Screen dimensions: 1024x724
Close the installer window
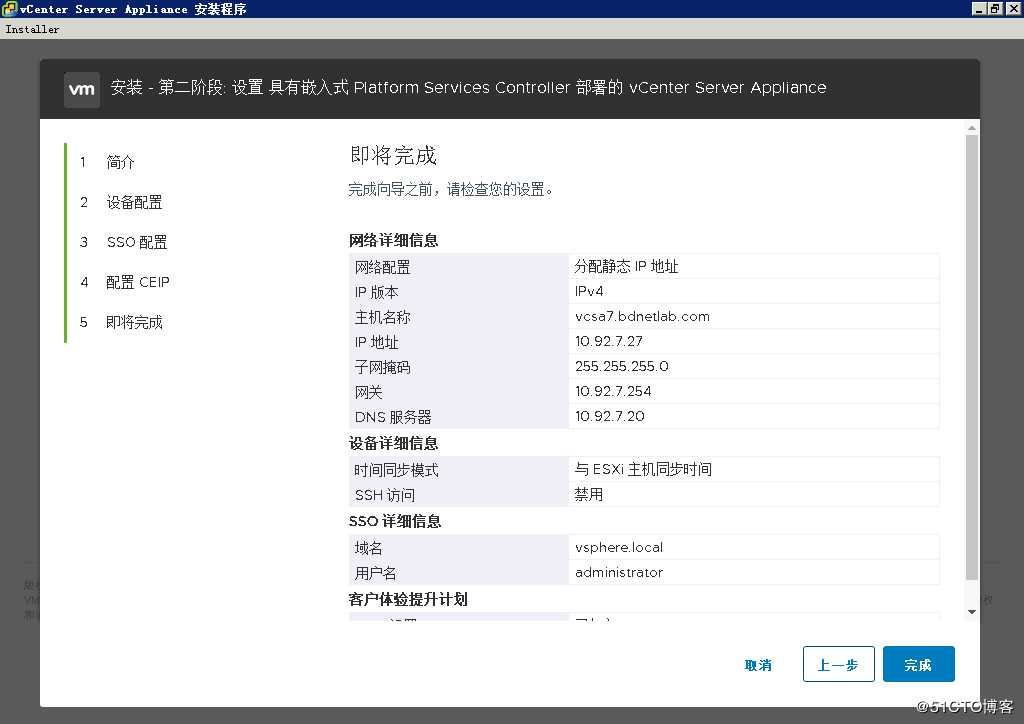click(1013, 8)
